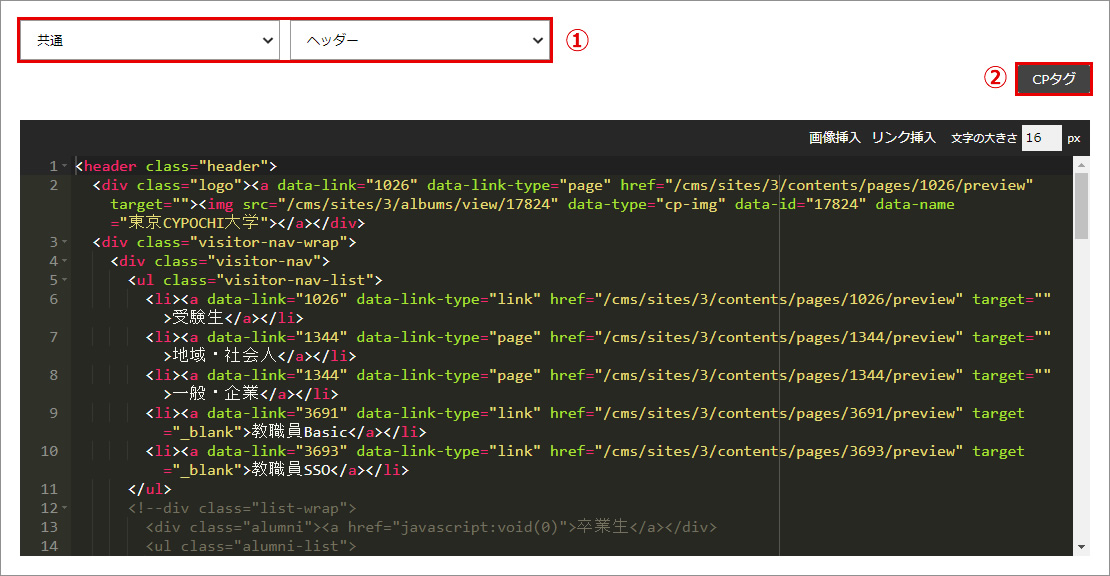This screenshot has width=1110, height=576.
Task: Click the text 一般・企業 in line 8
Action: [x=215, y=394]
